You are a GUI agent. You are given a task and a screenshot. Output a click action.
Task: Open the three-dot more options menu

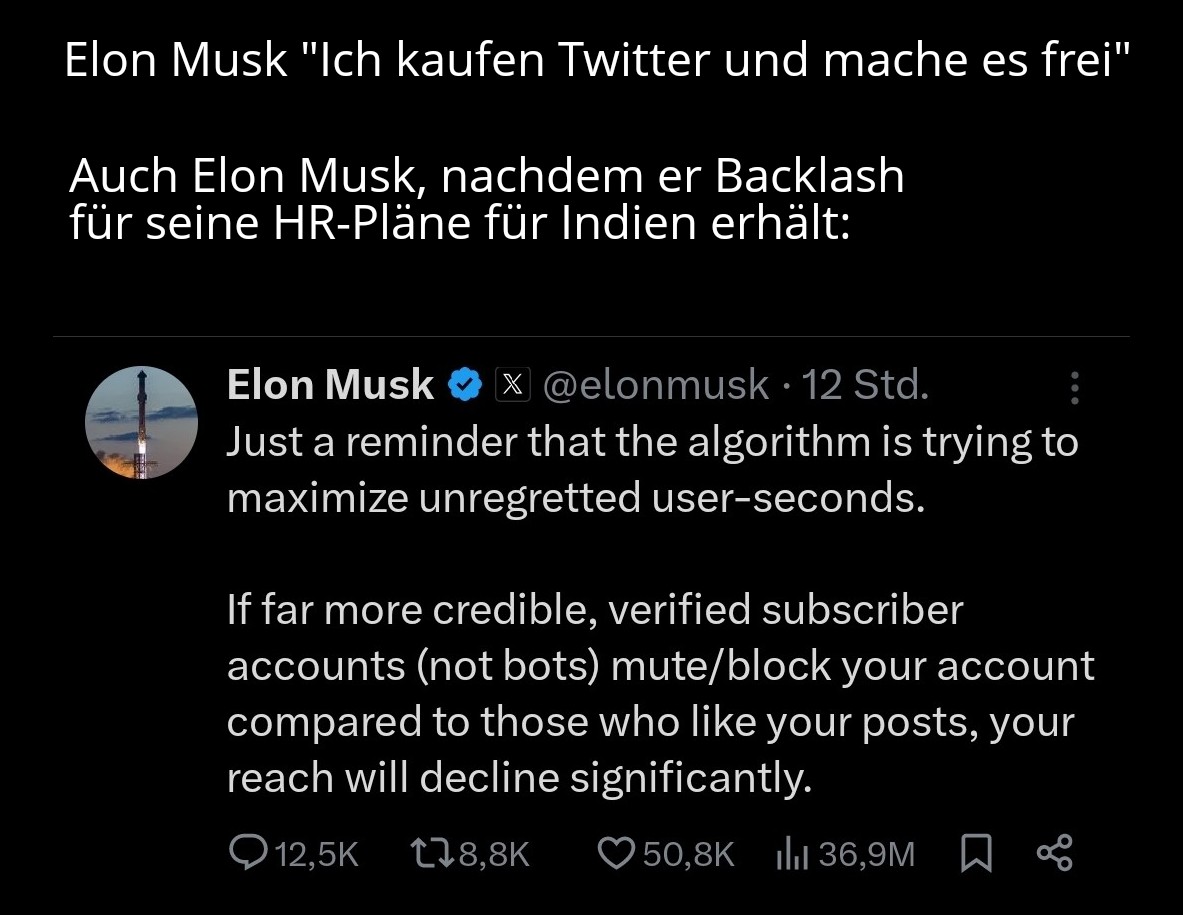pos(1075,387)
